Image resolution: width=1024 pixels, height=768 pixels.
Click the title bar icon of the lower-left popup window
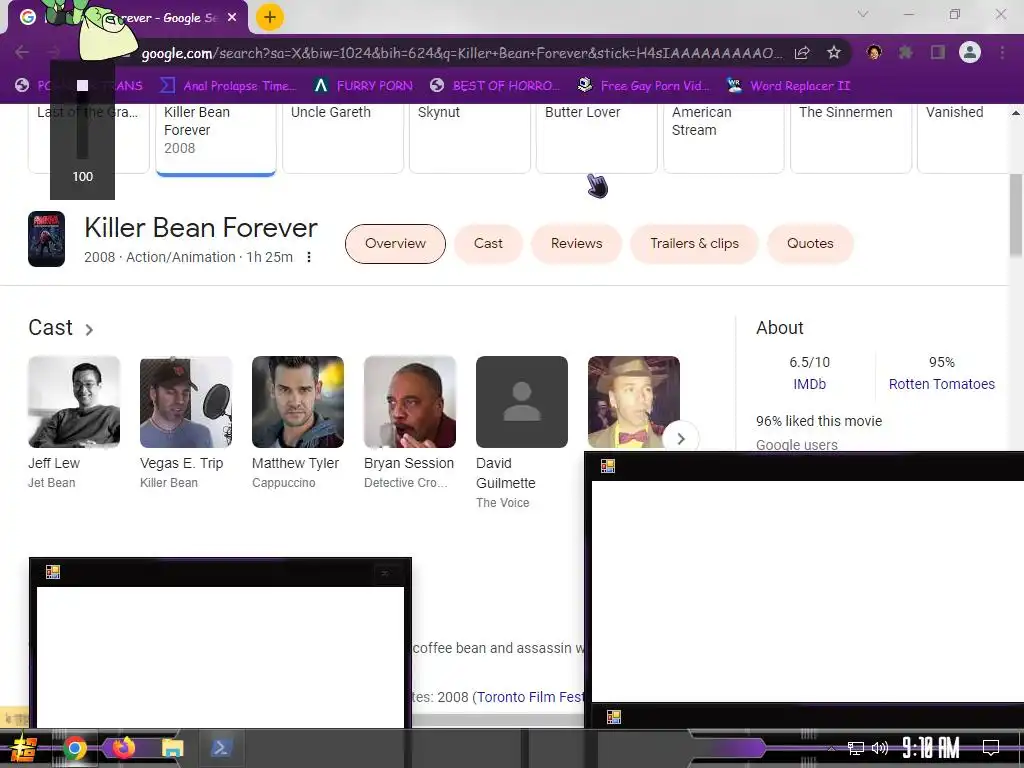[53, 572]
